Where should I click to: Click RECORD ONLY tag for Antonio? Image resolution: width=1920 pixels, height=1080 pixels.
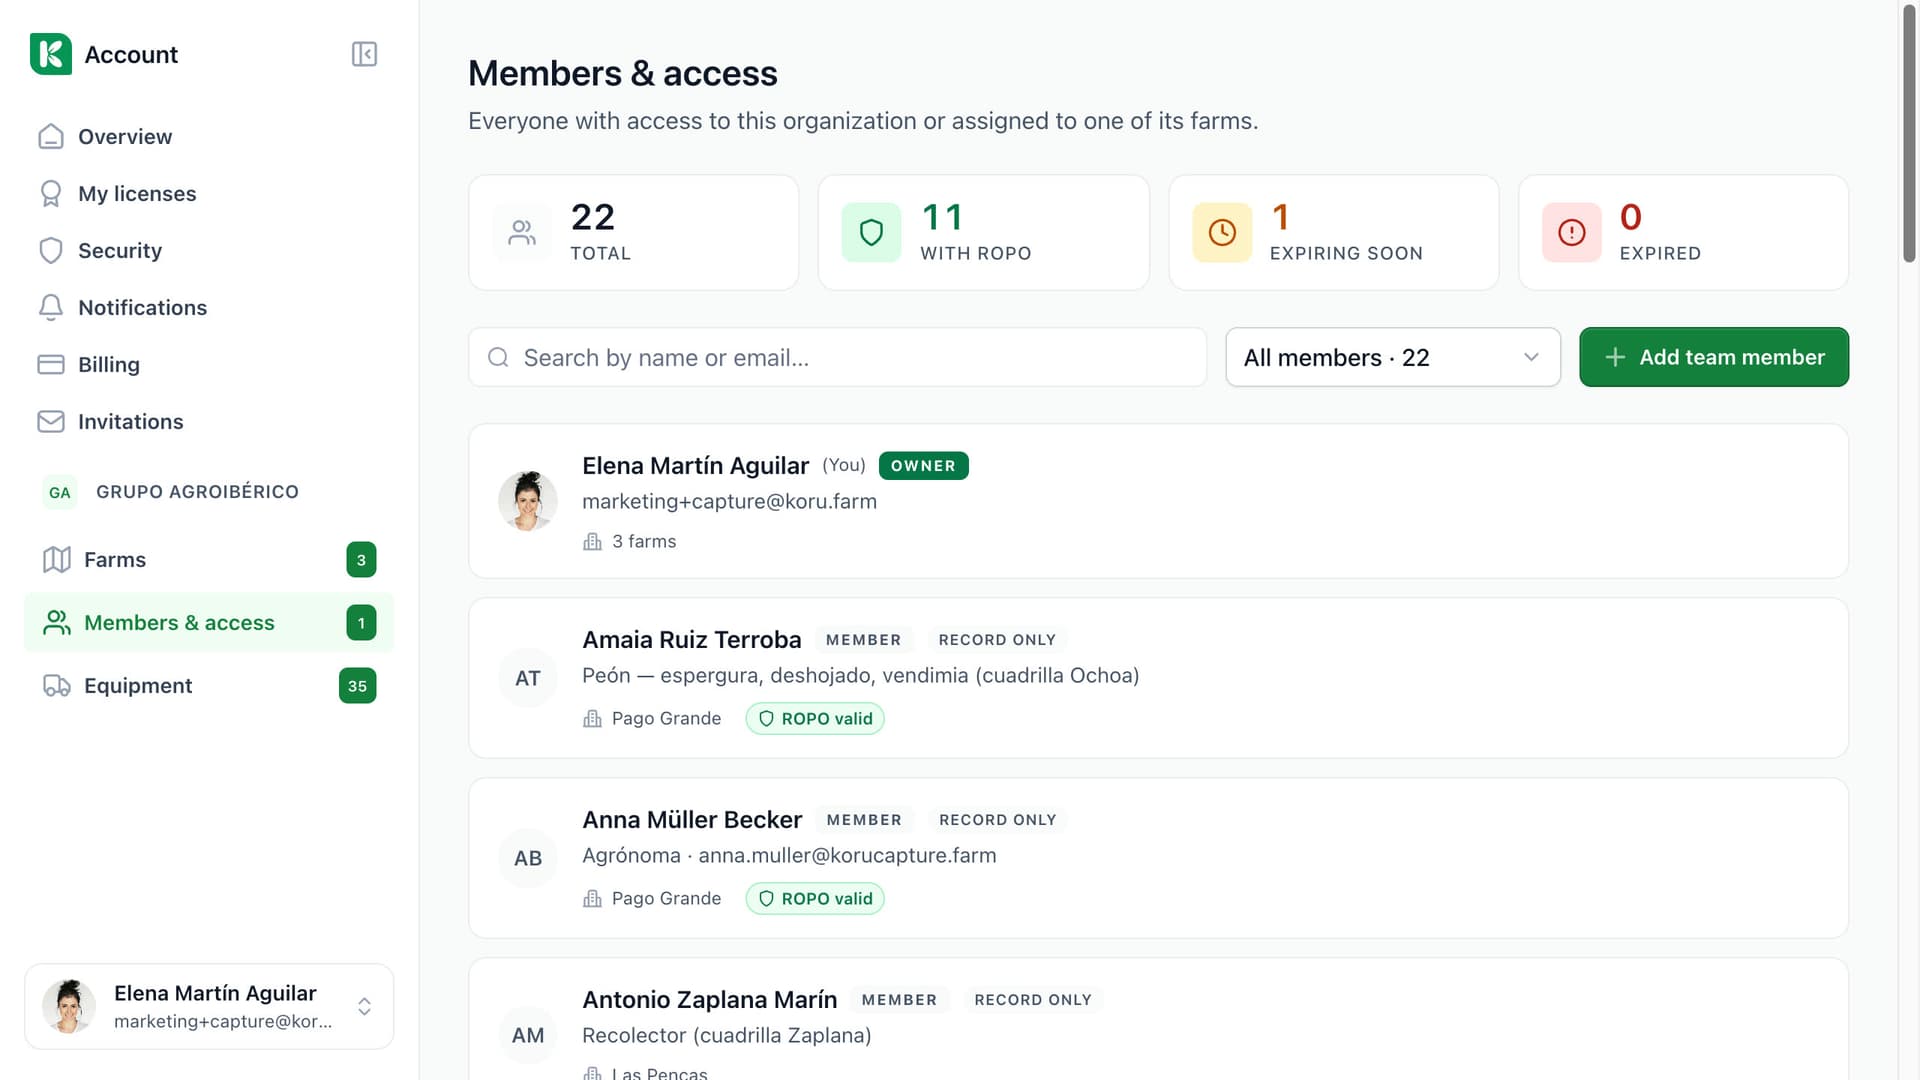(1033, 1000)
